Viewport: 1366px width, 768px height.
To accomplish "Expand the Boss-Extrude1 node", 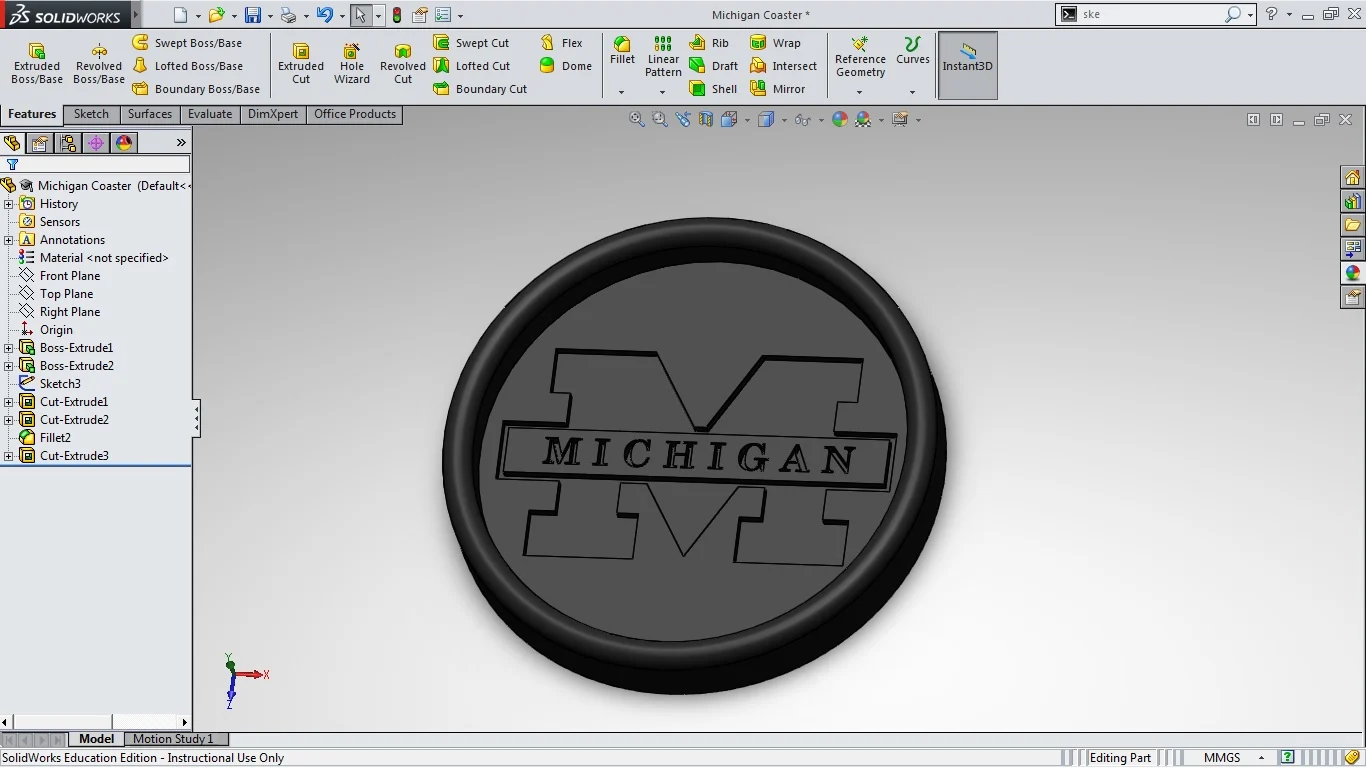I will (9, 348).
